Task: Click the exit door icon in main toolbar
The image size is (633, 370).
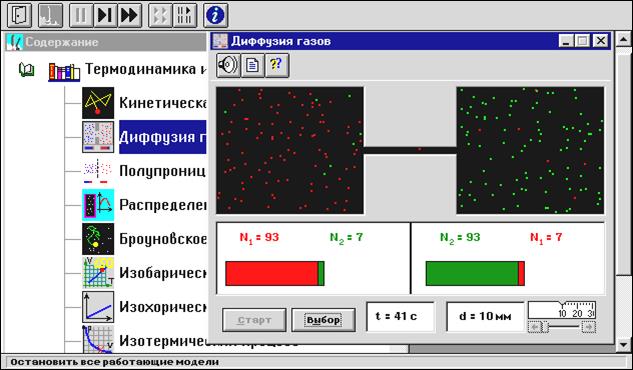Action: coord(19,15)
